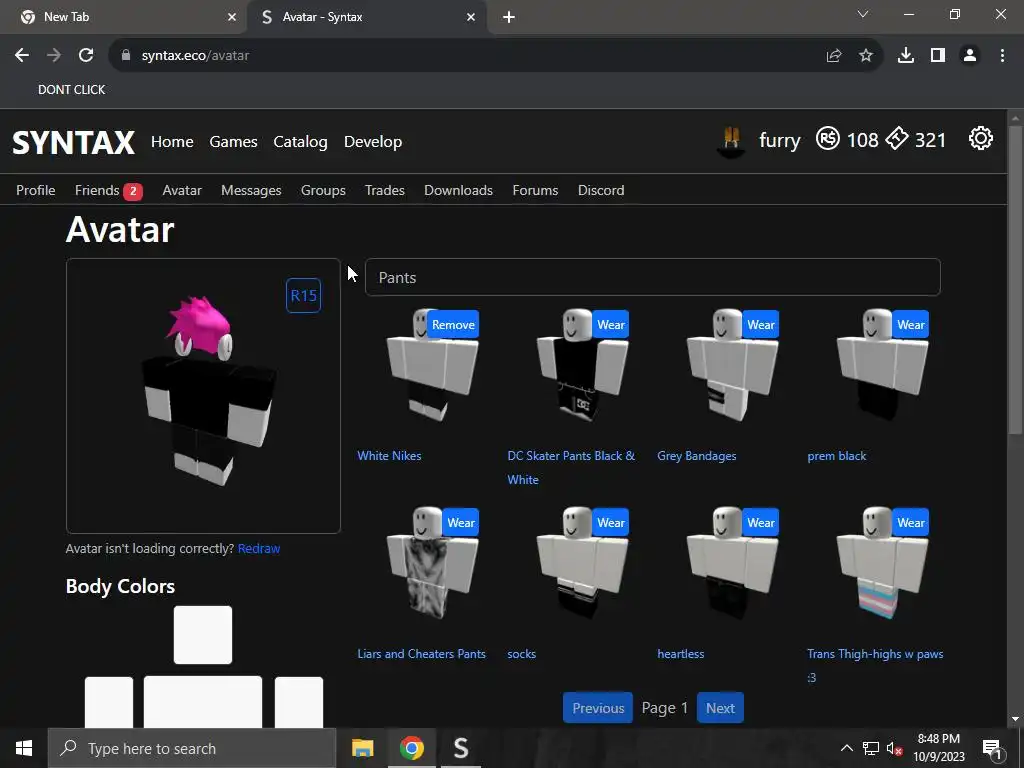Select the torso body color swatch
Image resolution: width=1024 pixels, height=768 pixels.
coord(203,702)
